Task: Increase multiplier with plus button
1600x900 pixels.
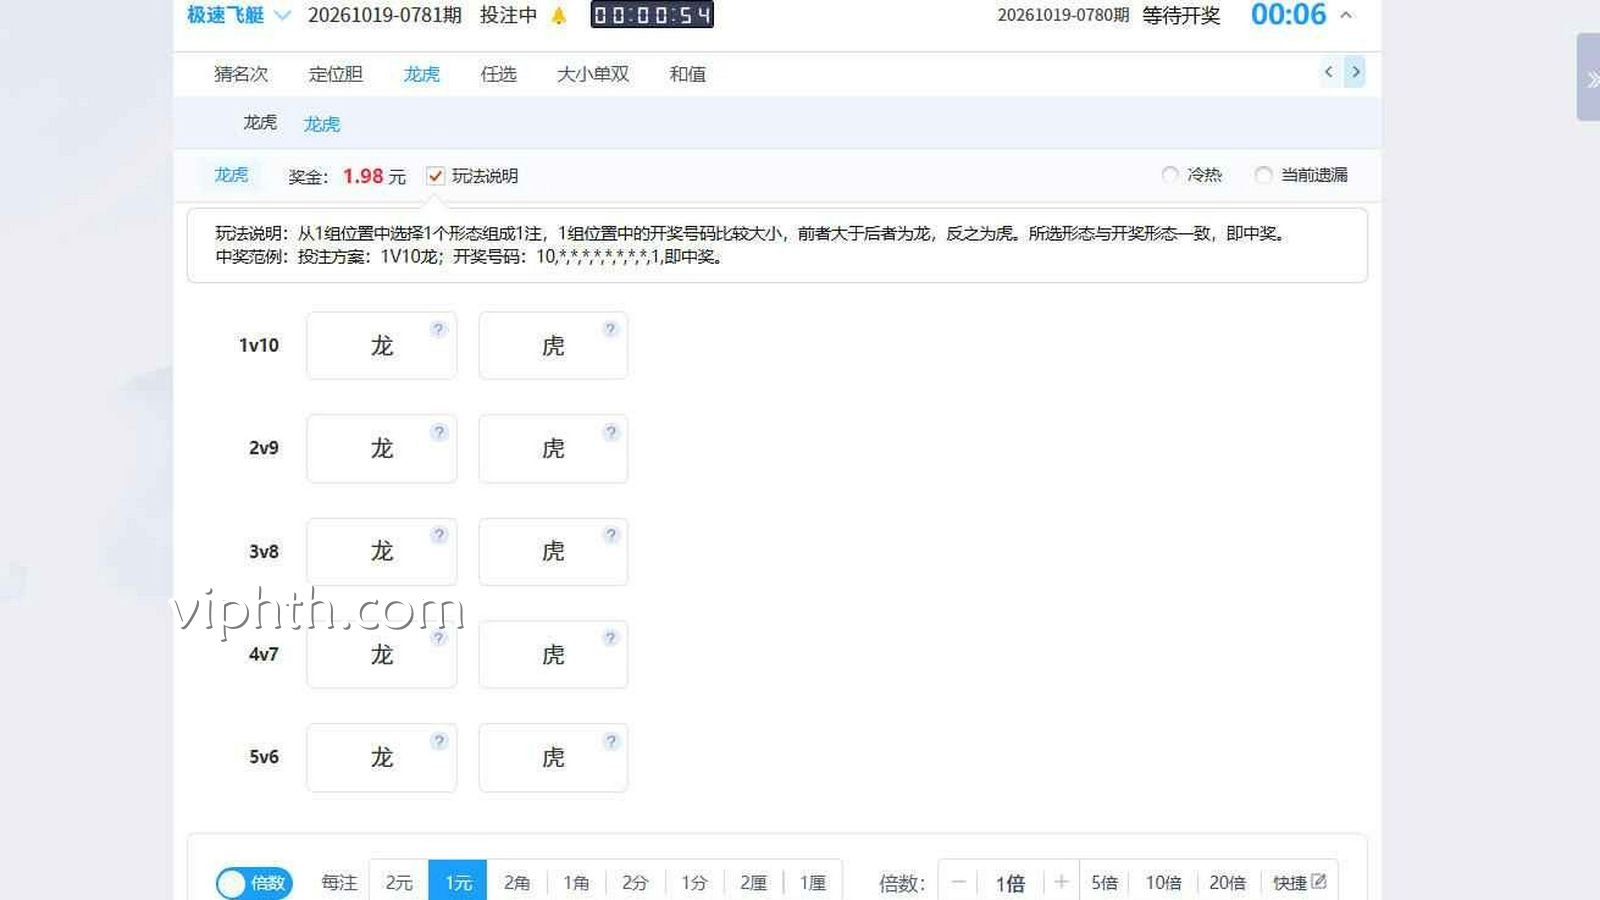Action: point(1061,882)
